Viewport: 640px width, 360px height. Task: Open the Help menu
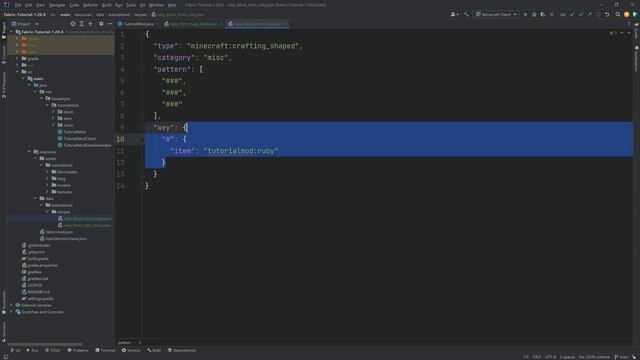172,5
